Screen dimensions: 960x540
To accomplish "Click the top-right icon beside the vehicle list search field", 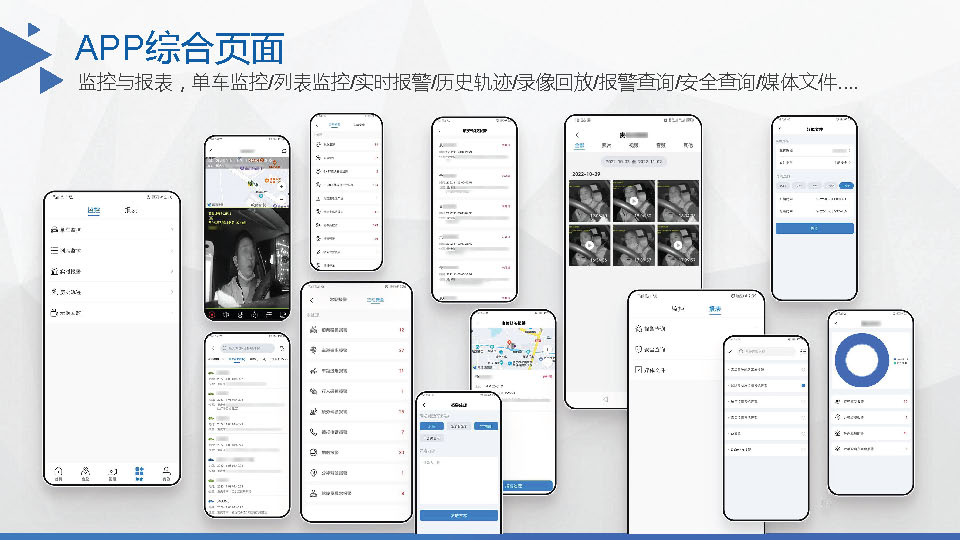I will (282, 348).
